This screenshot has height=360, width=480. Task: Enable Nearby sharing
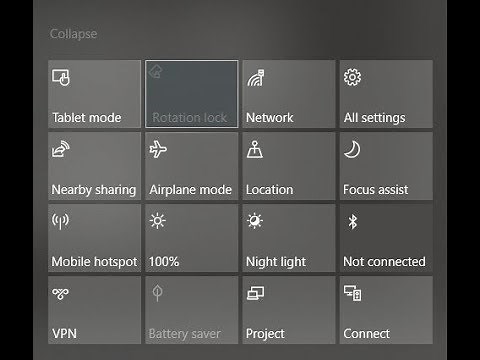[x=94, y=166]
